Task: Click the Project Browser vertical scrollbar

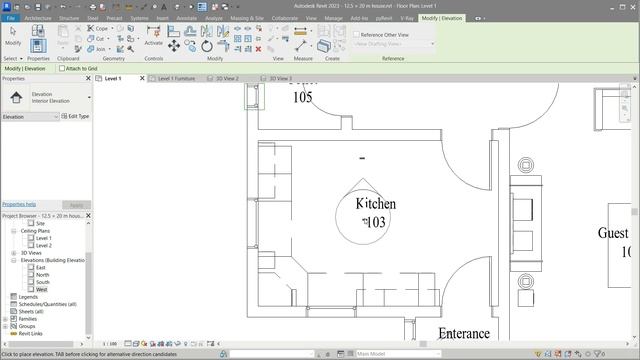Action: [x=89, y=293]
